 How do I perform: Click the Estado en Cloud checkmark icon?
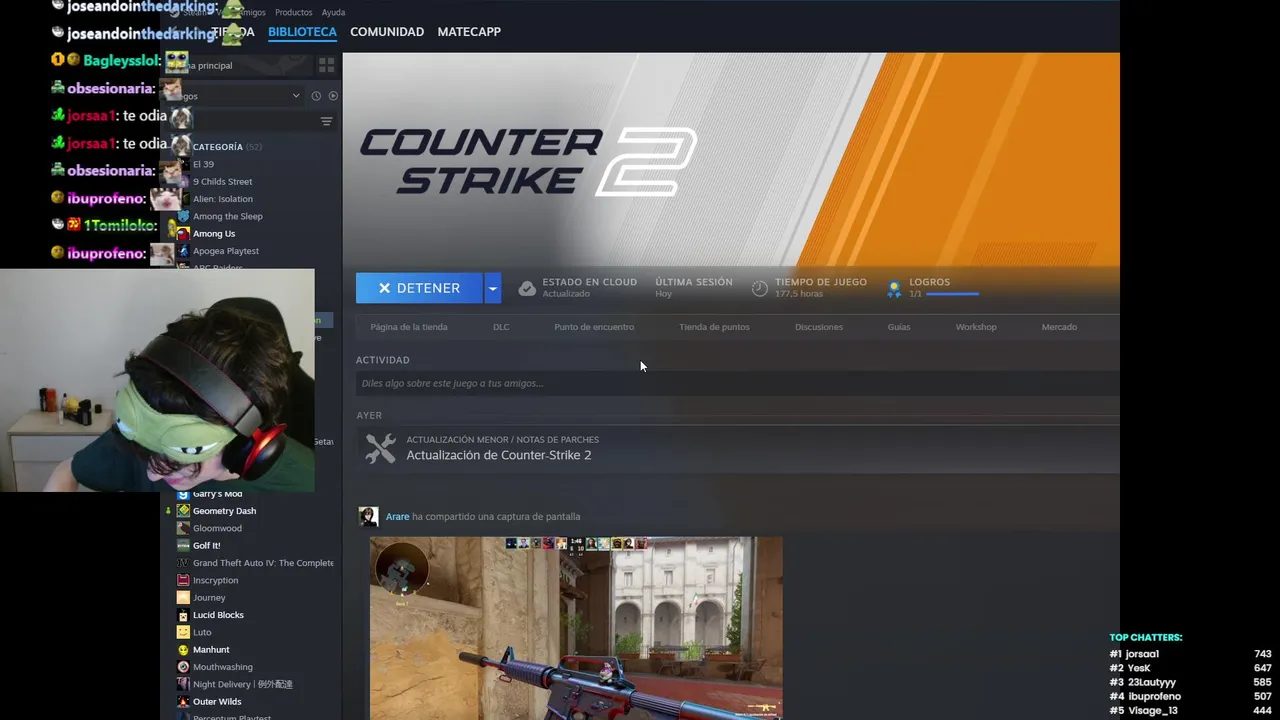click(x=527, y=288)
